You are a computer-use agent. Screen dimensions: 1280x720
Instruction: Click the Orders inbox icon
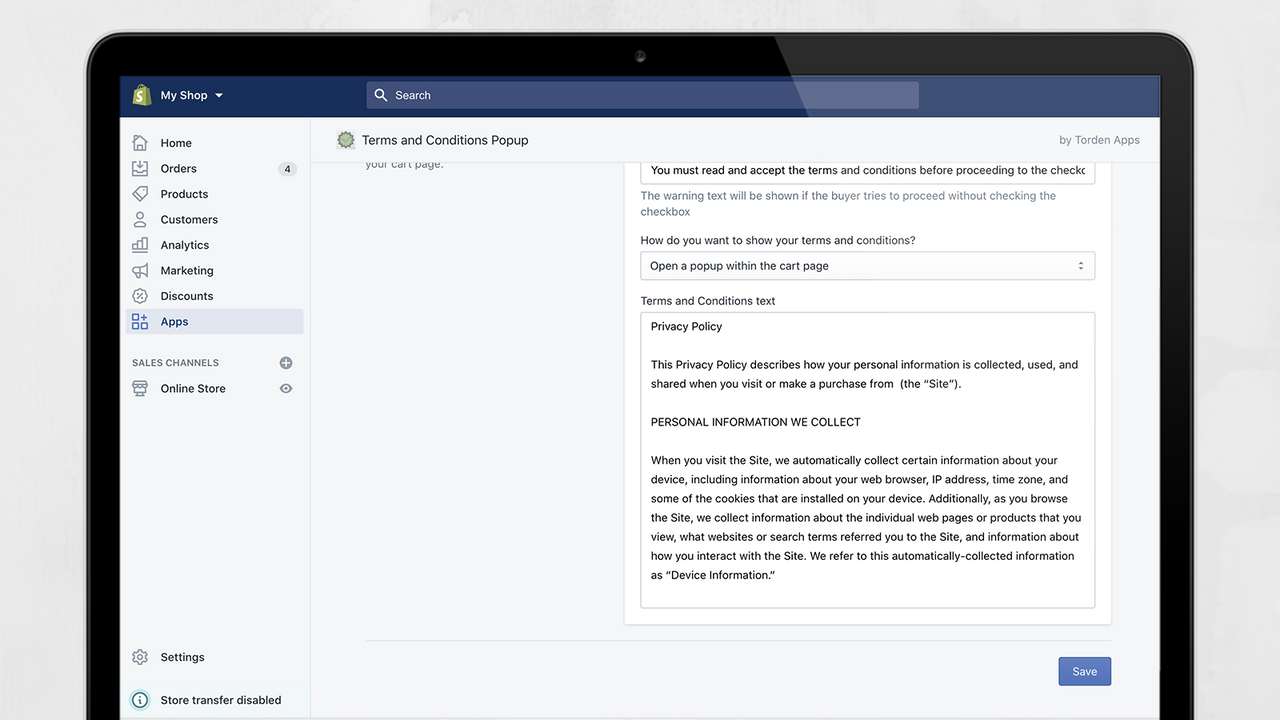coord(140,168)
